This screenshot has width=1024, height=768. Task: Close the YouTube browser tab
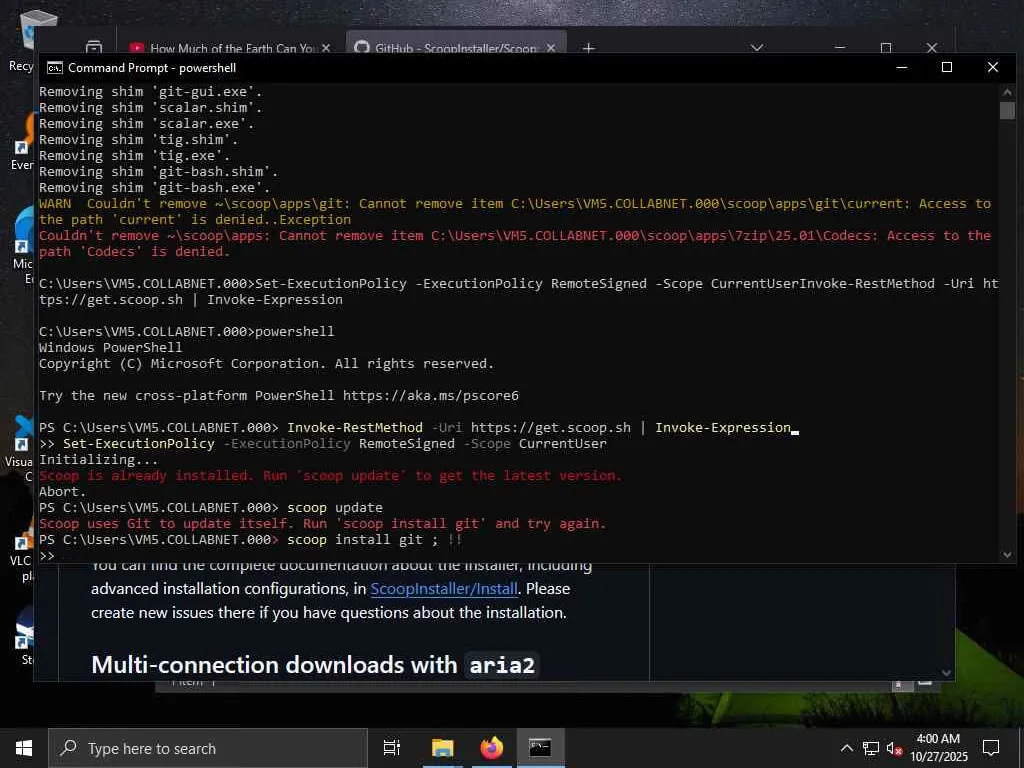(x=326, y=48)
